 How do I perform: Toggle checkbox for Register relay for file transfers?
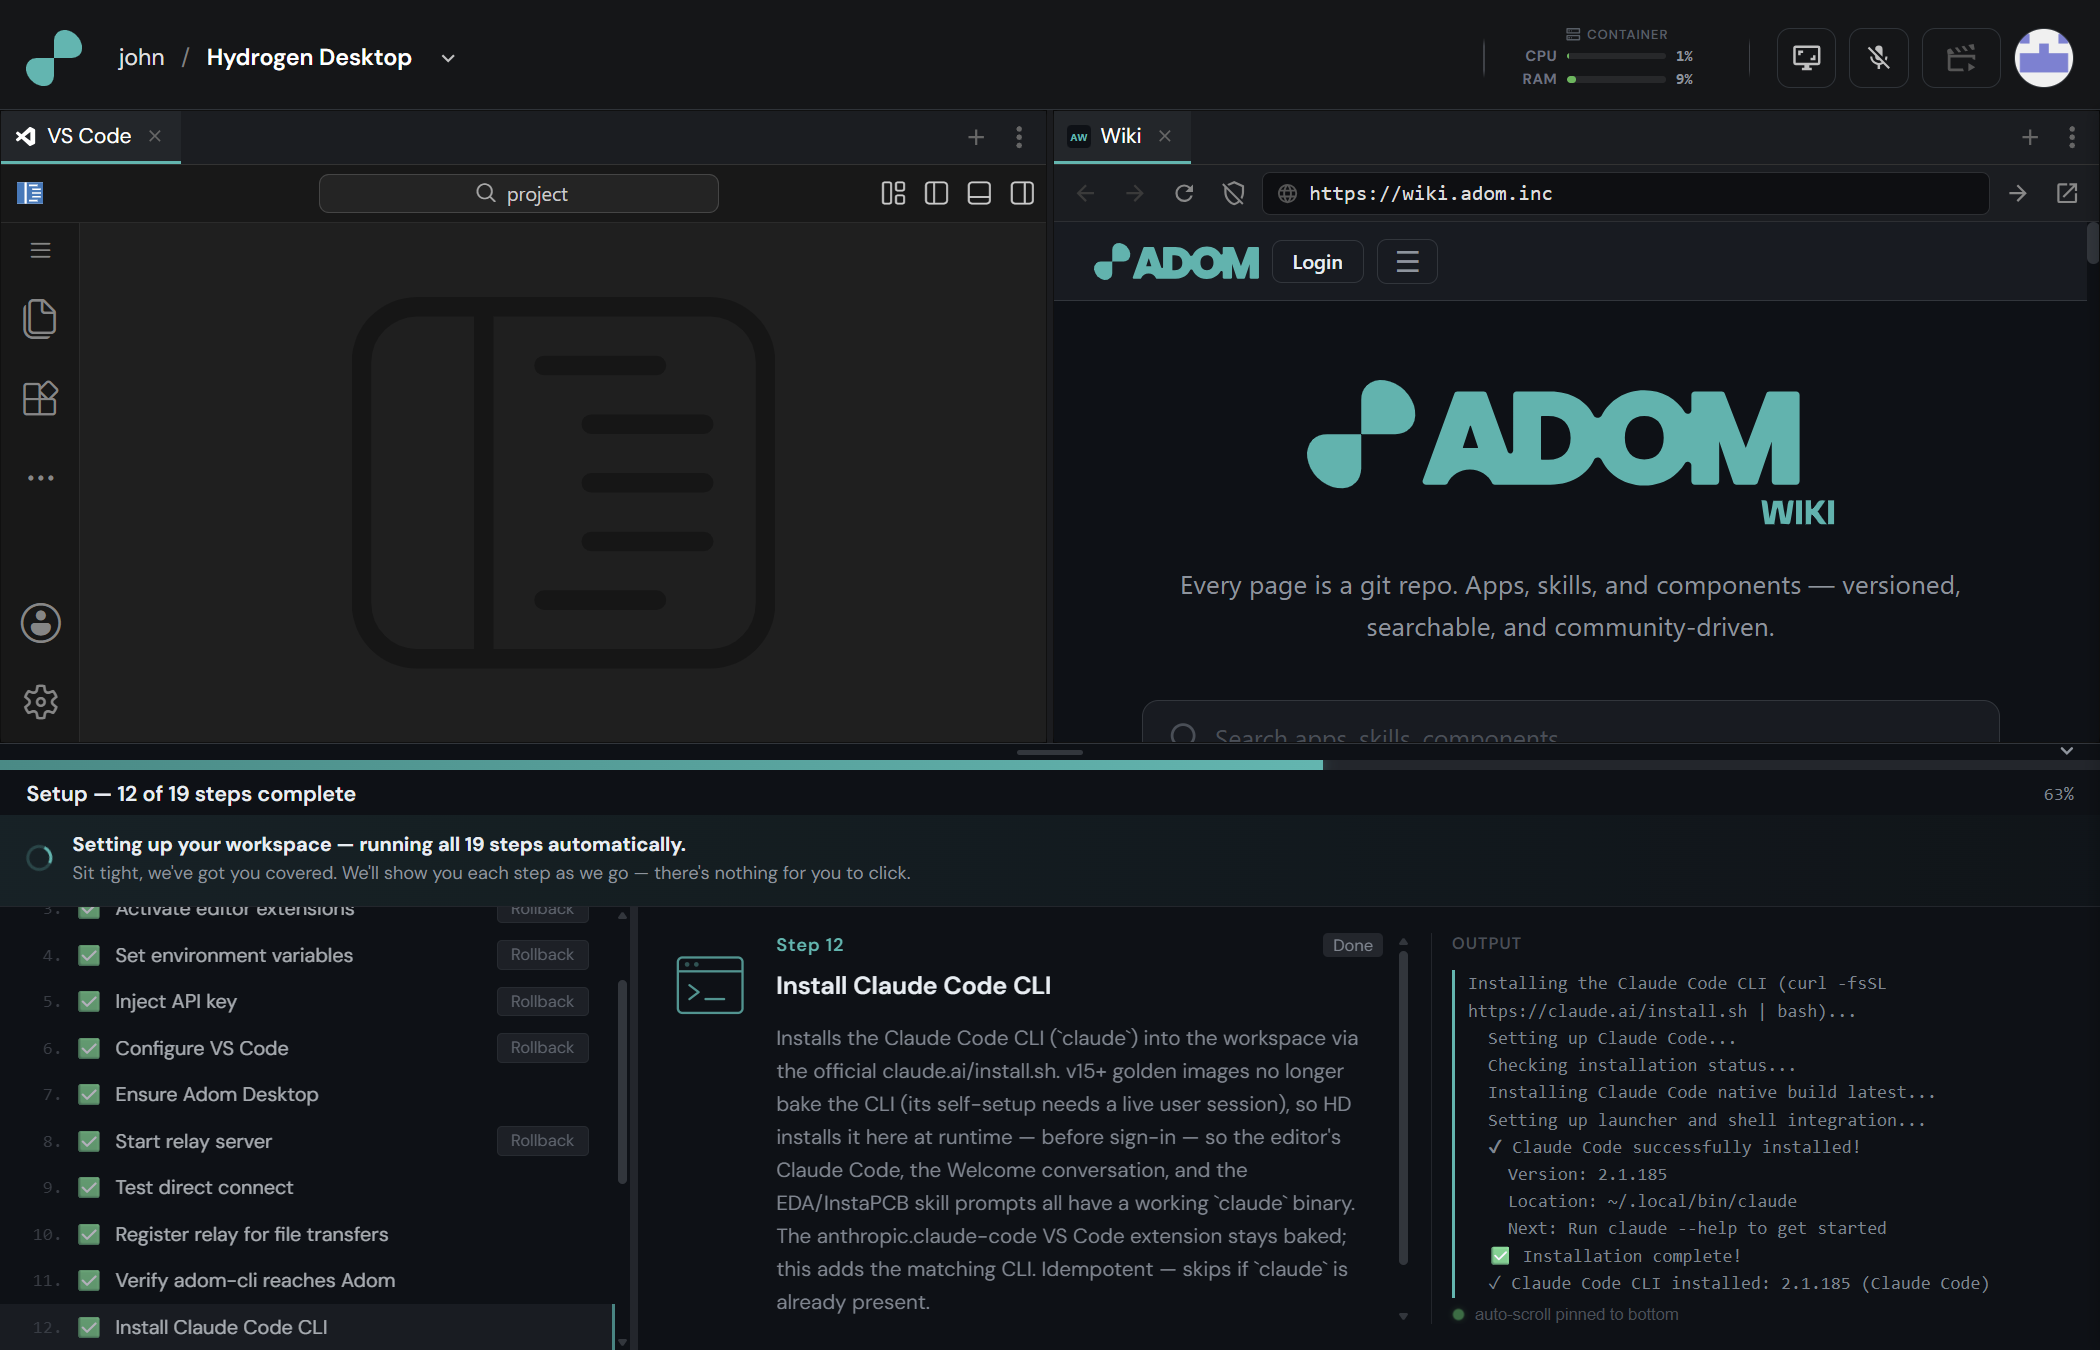(x=89, y=1234)
